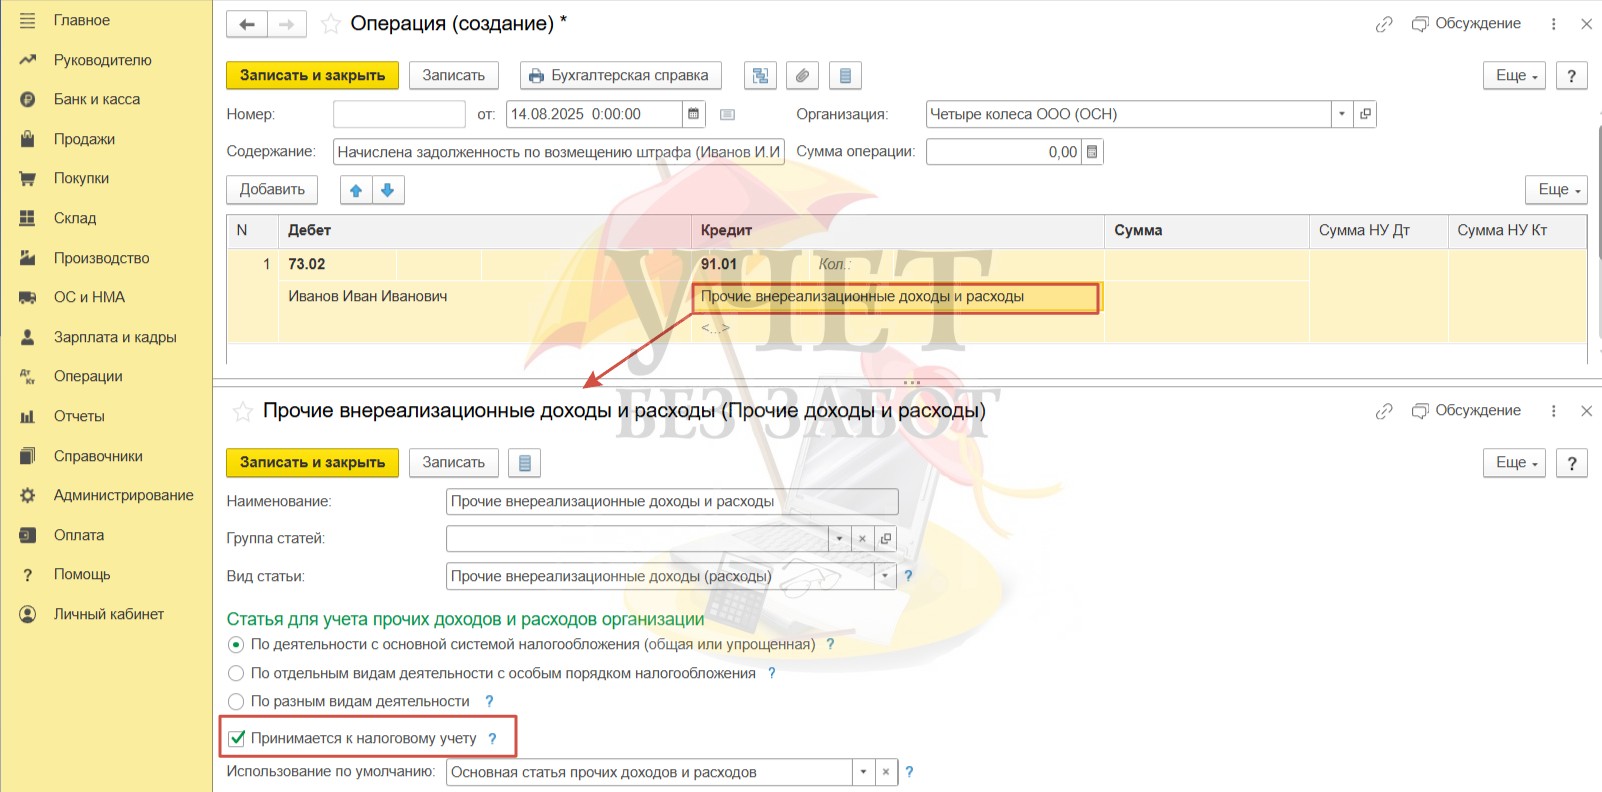Click the Операции section icon
The width and height of the screenshot is (1602, 792).
(x=27, y=376)
